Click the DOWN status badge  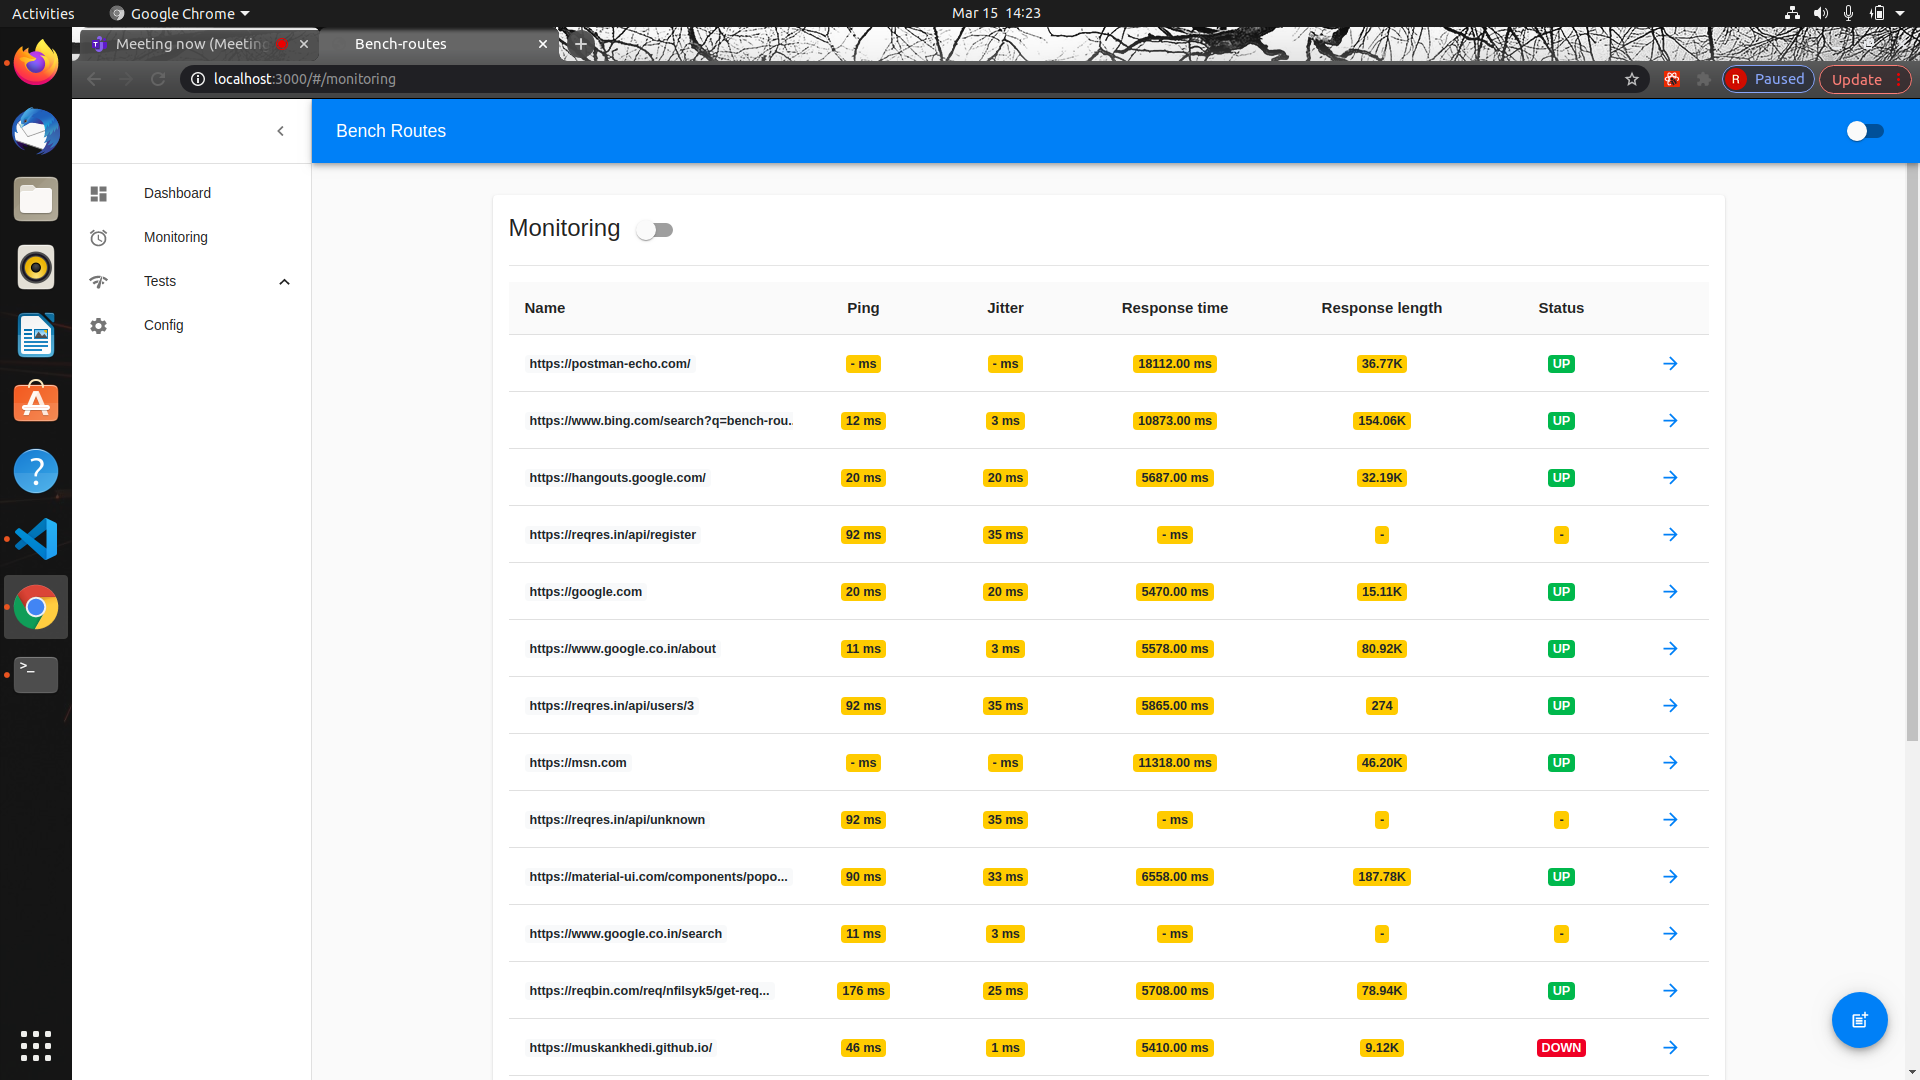1561,1048
